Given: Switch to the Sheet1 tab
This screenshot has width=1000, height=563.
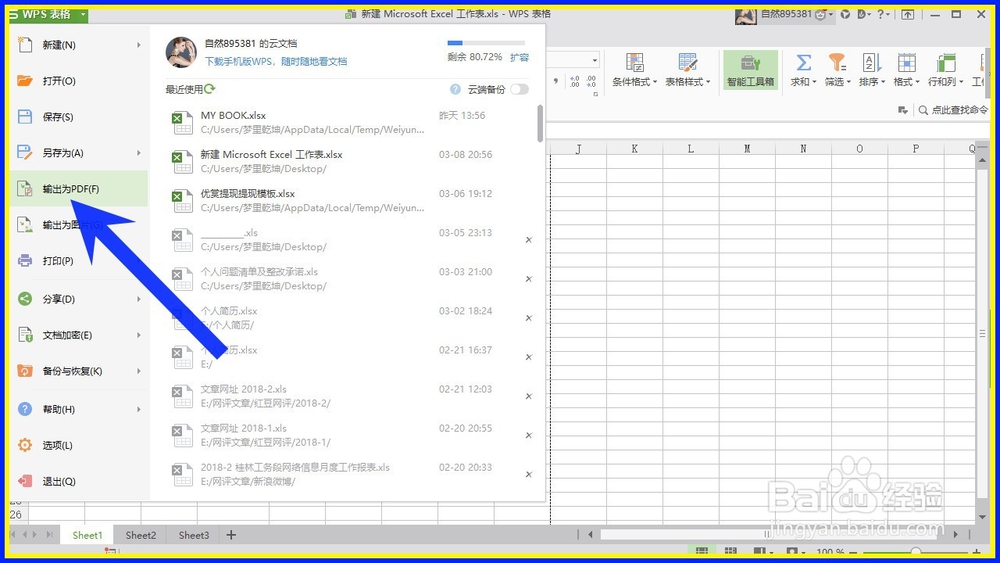Looking at the screenshot, I should tap(87, 535).
